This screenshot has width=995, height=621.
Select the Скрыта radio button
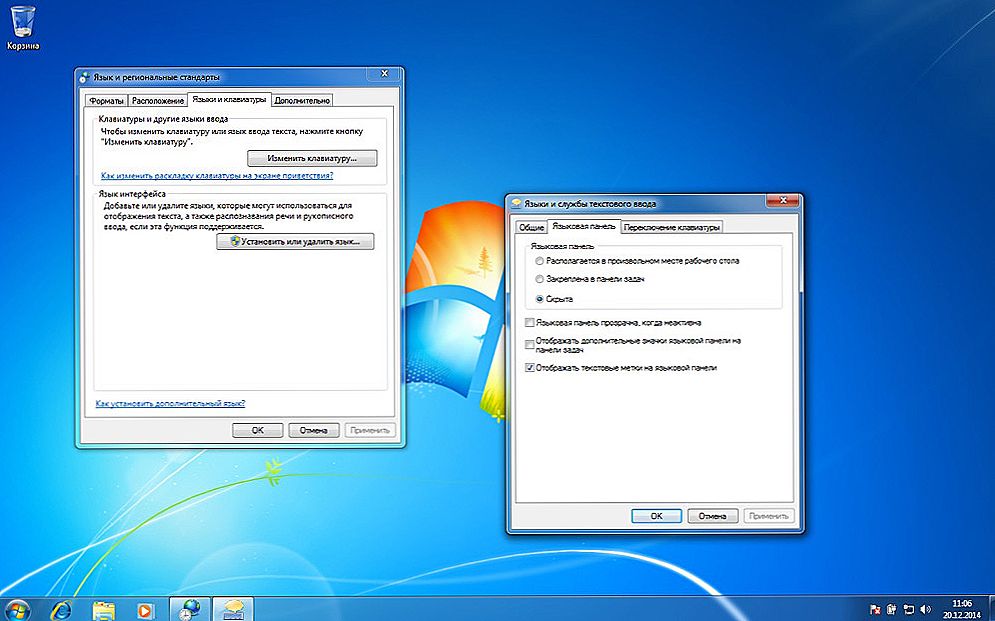[x=539, y=299]
